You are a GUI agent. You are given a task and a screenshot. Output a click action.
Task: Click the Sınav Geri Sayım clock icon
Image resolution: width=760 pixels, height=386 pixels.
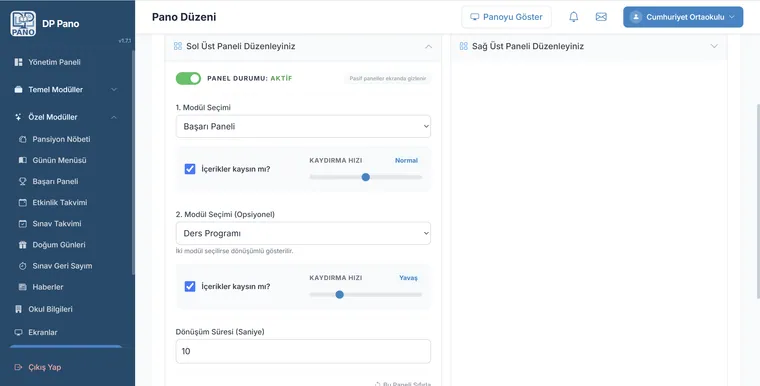pos(22,266)
